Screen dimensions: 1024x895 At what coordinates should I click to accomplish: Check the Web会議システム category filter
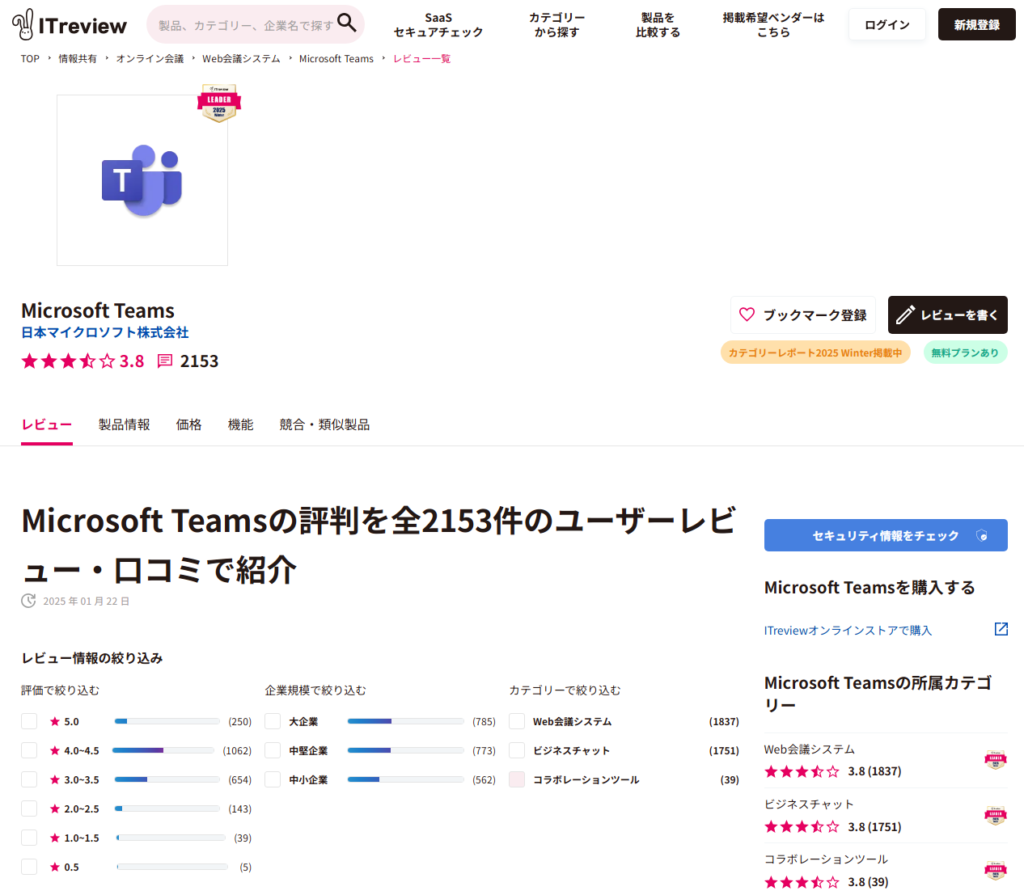tap(517, 721)
